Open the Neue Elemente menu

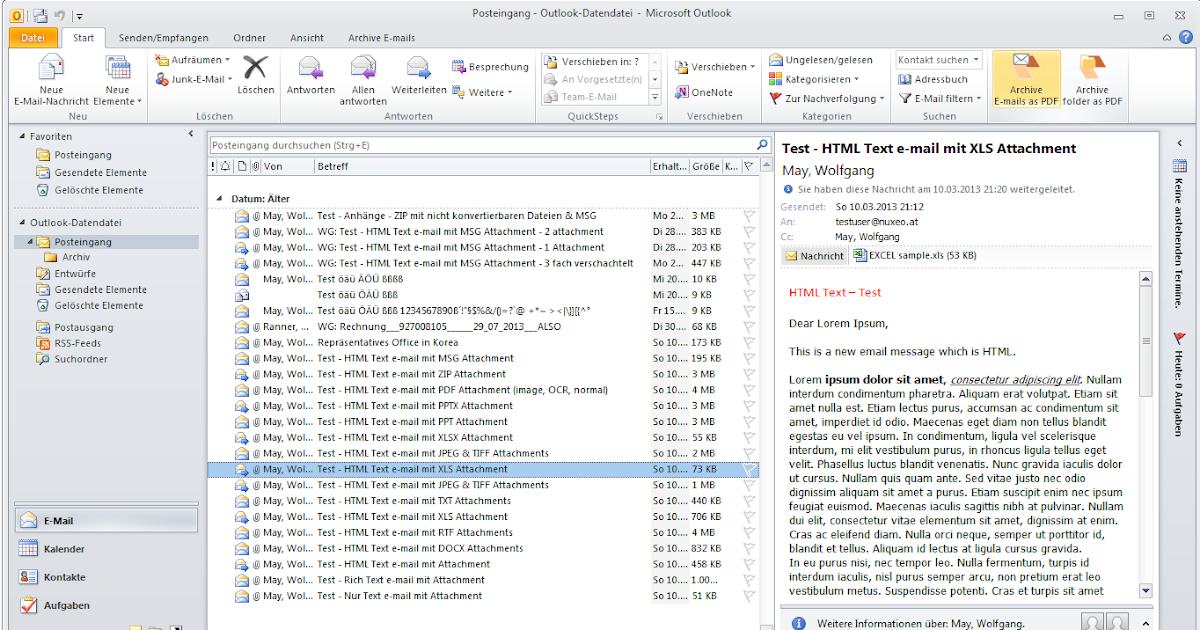tap(118, 80)
